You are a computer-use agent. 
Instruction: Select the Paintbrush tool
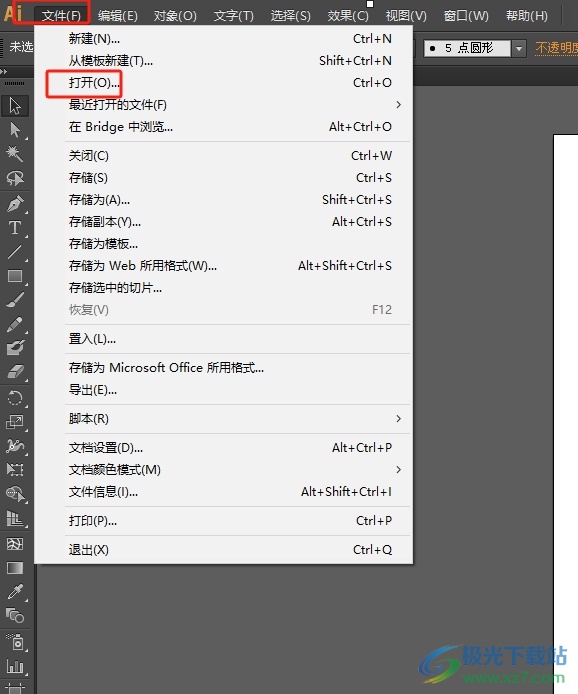(x=15, y=300)
